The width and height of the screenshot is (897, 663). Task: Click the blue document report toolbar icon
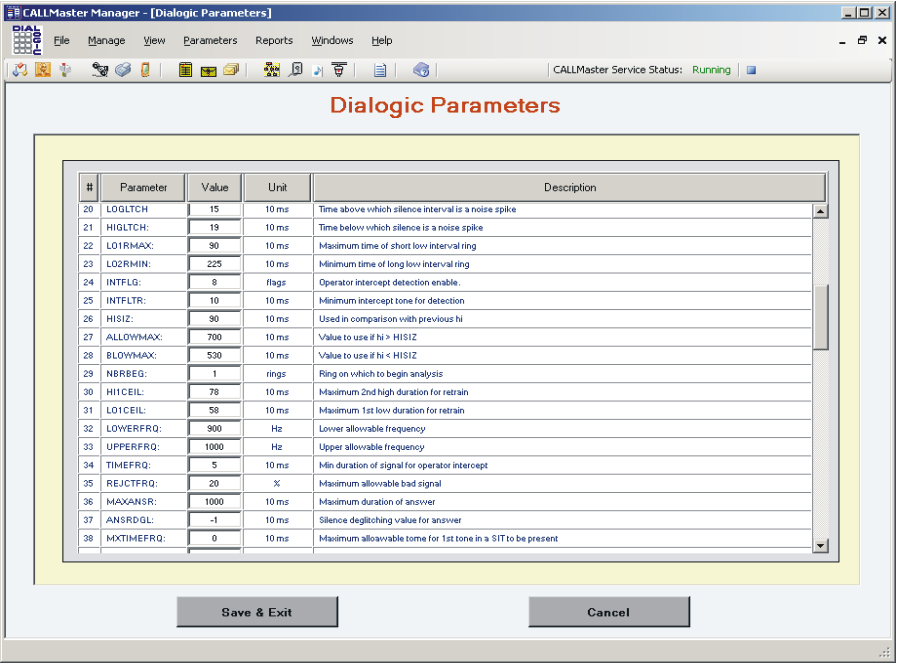tap(380, 70)
